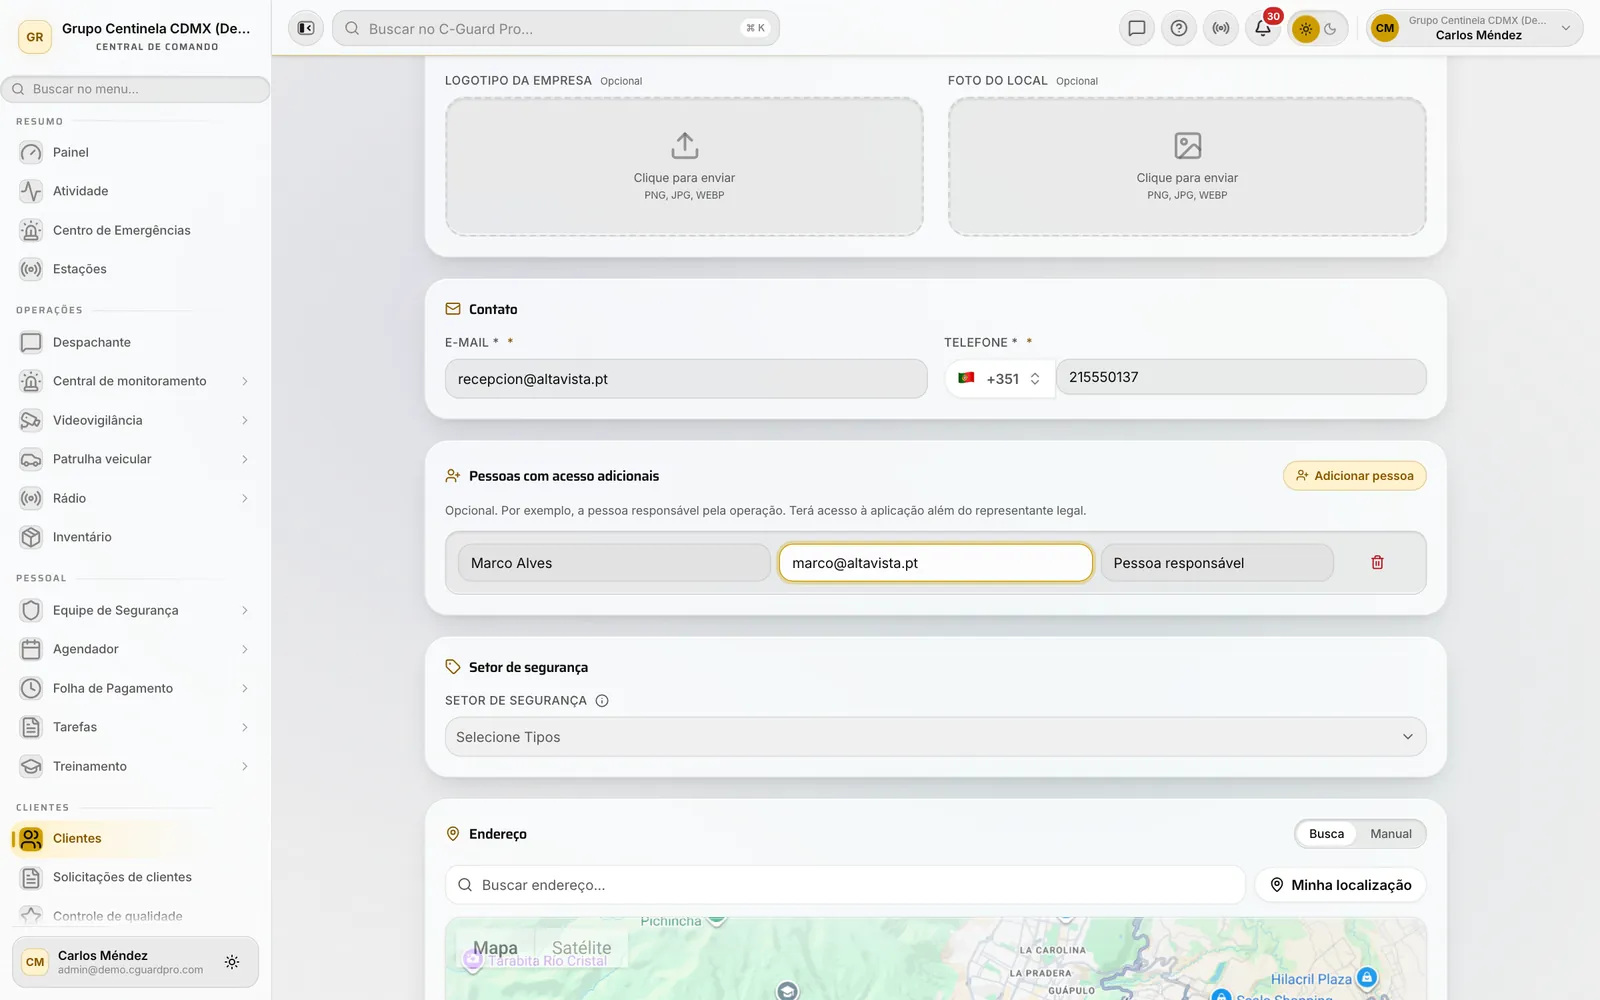Open the help question mark icon
This screenshot has width=1600, height=1000.
coord(1179,28)
